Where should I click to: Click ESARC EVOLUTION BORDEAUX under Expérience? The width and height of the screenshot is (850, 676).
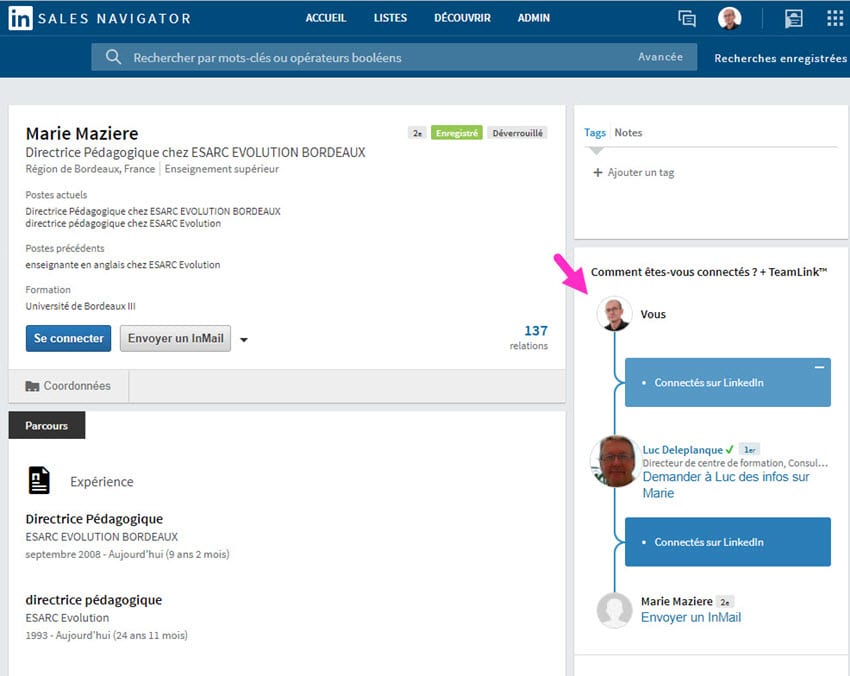click(101, 537)
